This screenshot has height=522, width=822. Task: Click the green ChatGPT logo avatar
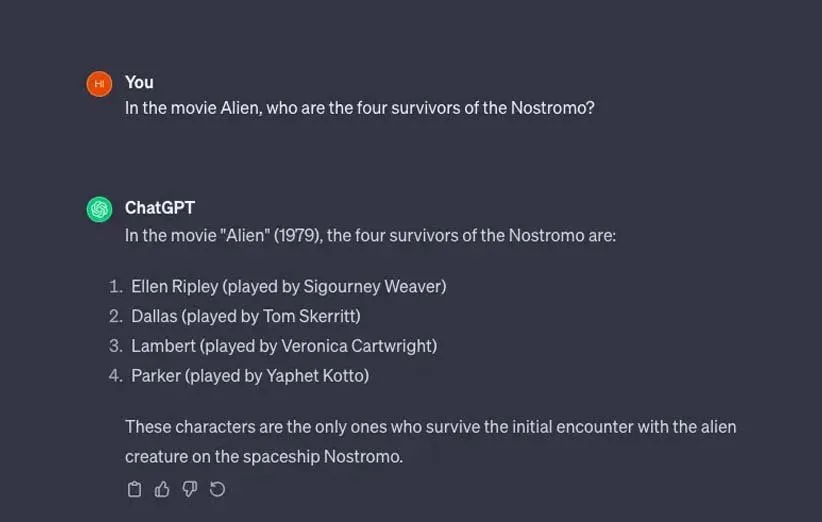click(x=99, y=209)
